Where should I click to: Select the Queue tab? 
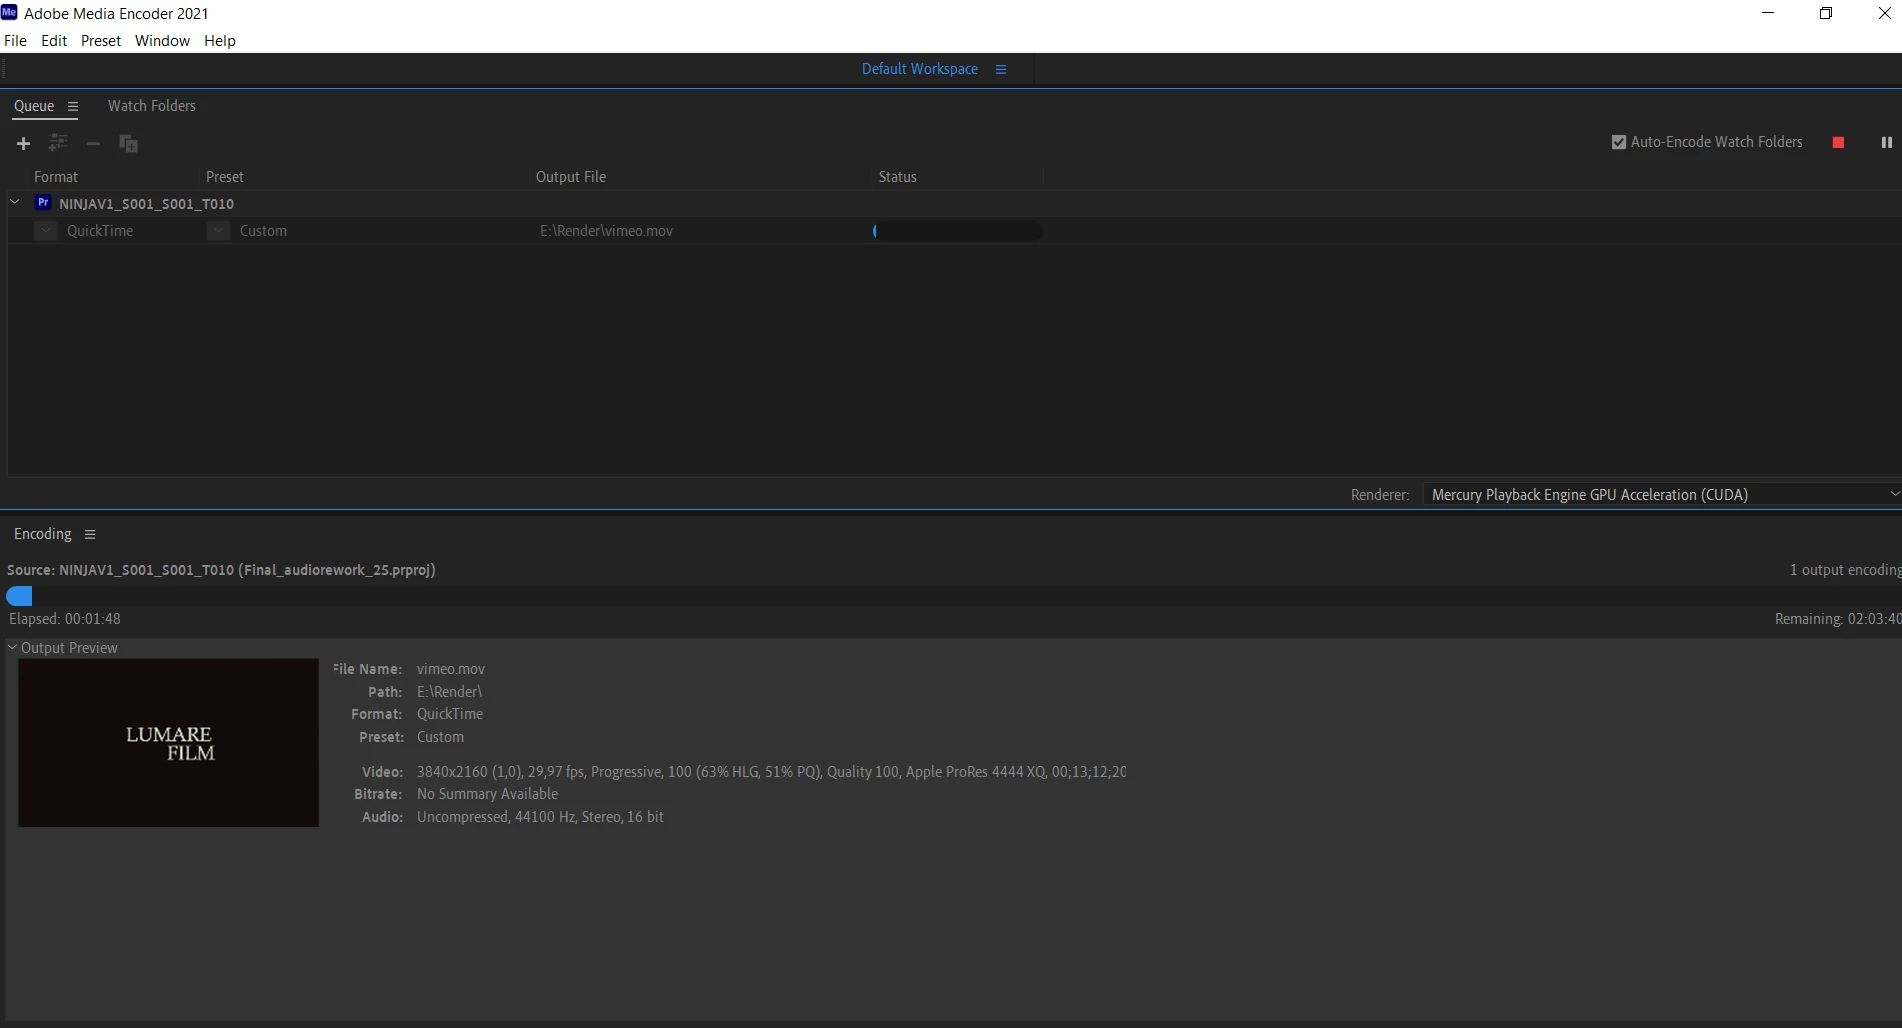tap(34, 106)
